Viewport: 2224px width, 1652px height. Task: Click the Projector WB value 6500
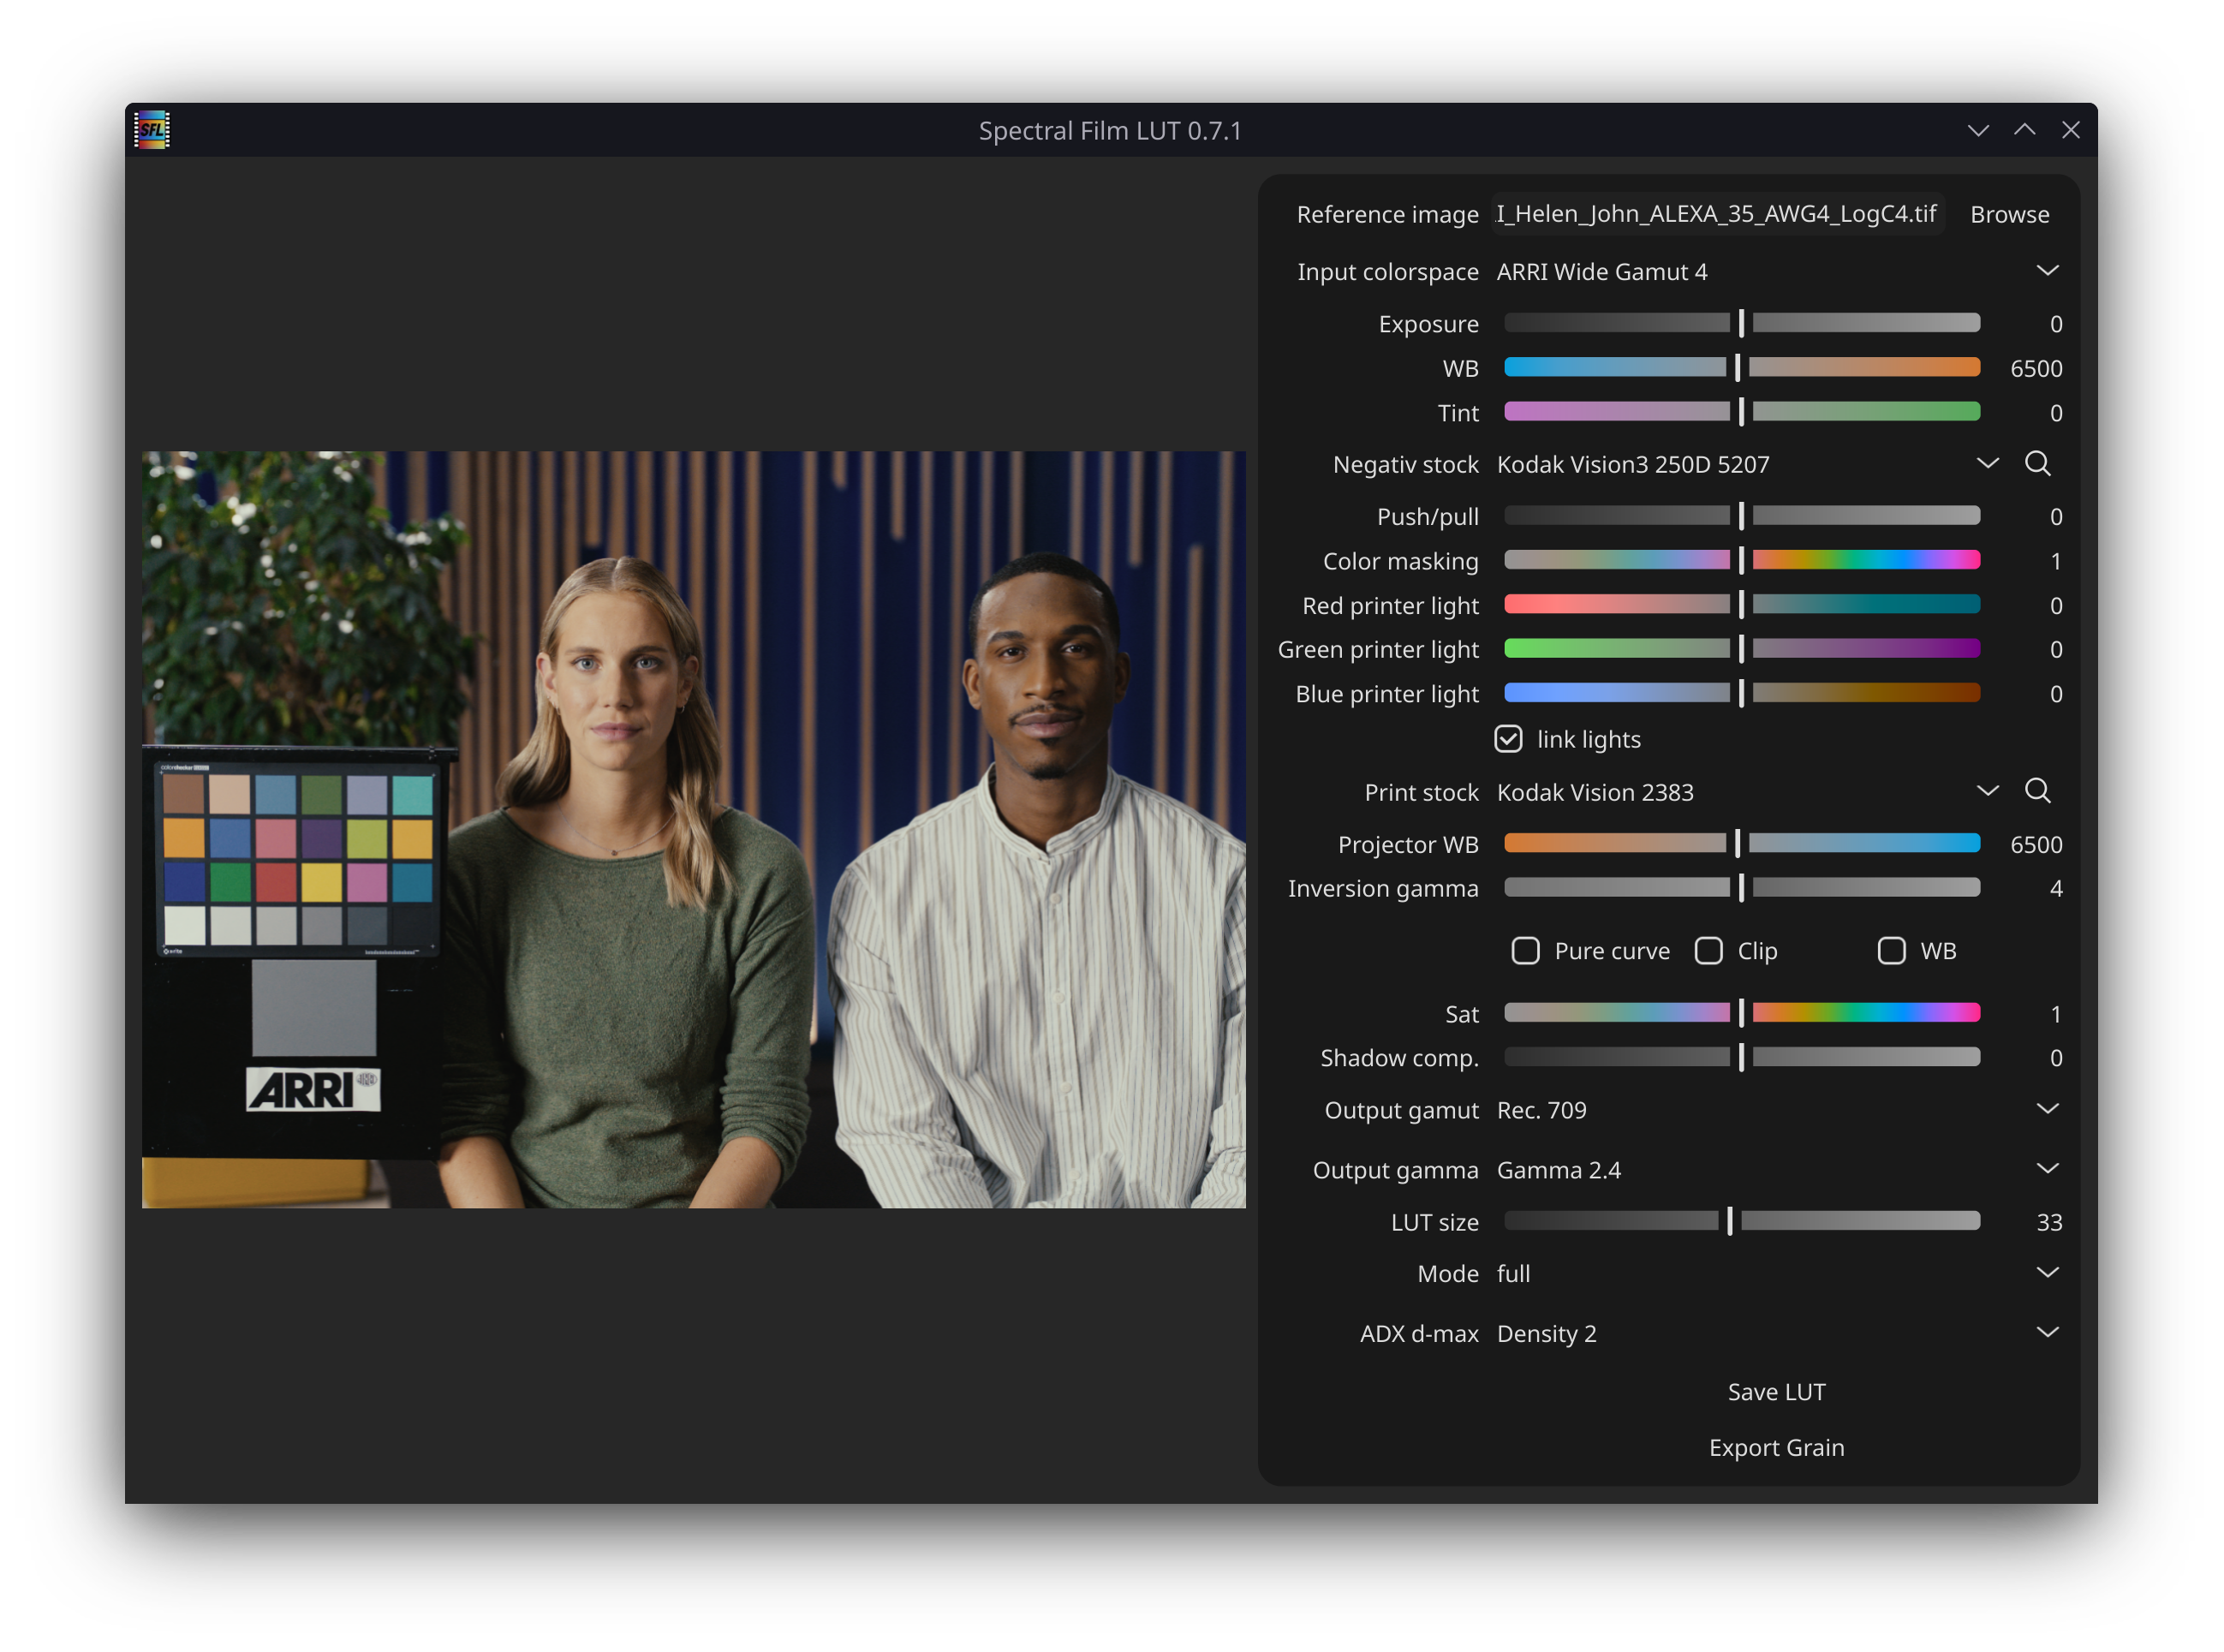click(x=2036, y=845)
